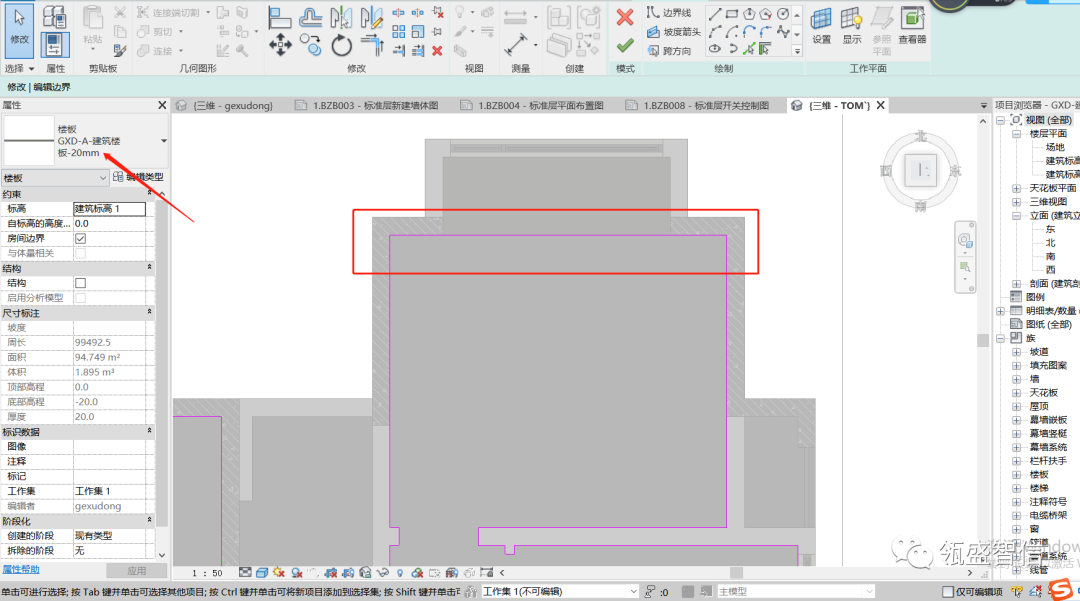1080x601 pixels.
Task: Open Properties help (属性帮助) link
Action: (21, 569)
